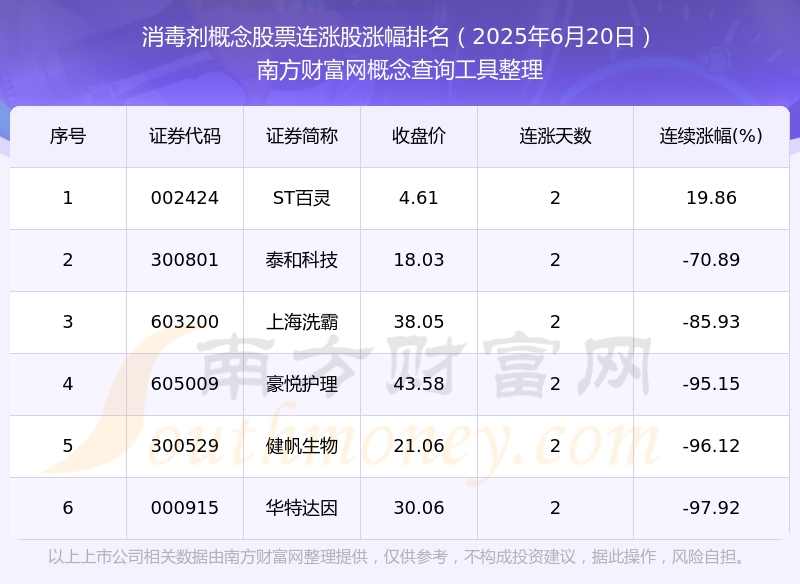Select stock code 000915
The image size is (800, 584).
point(185,508)
